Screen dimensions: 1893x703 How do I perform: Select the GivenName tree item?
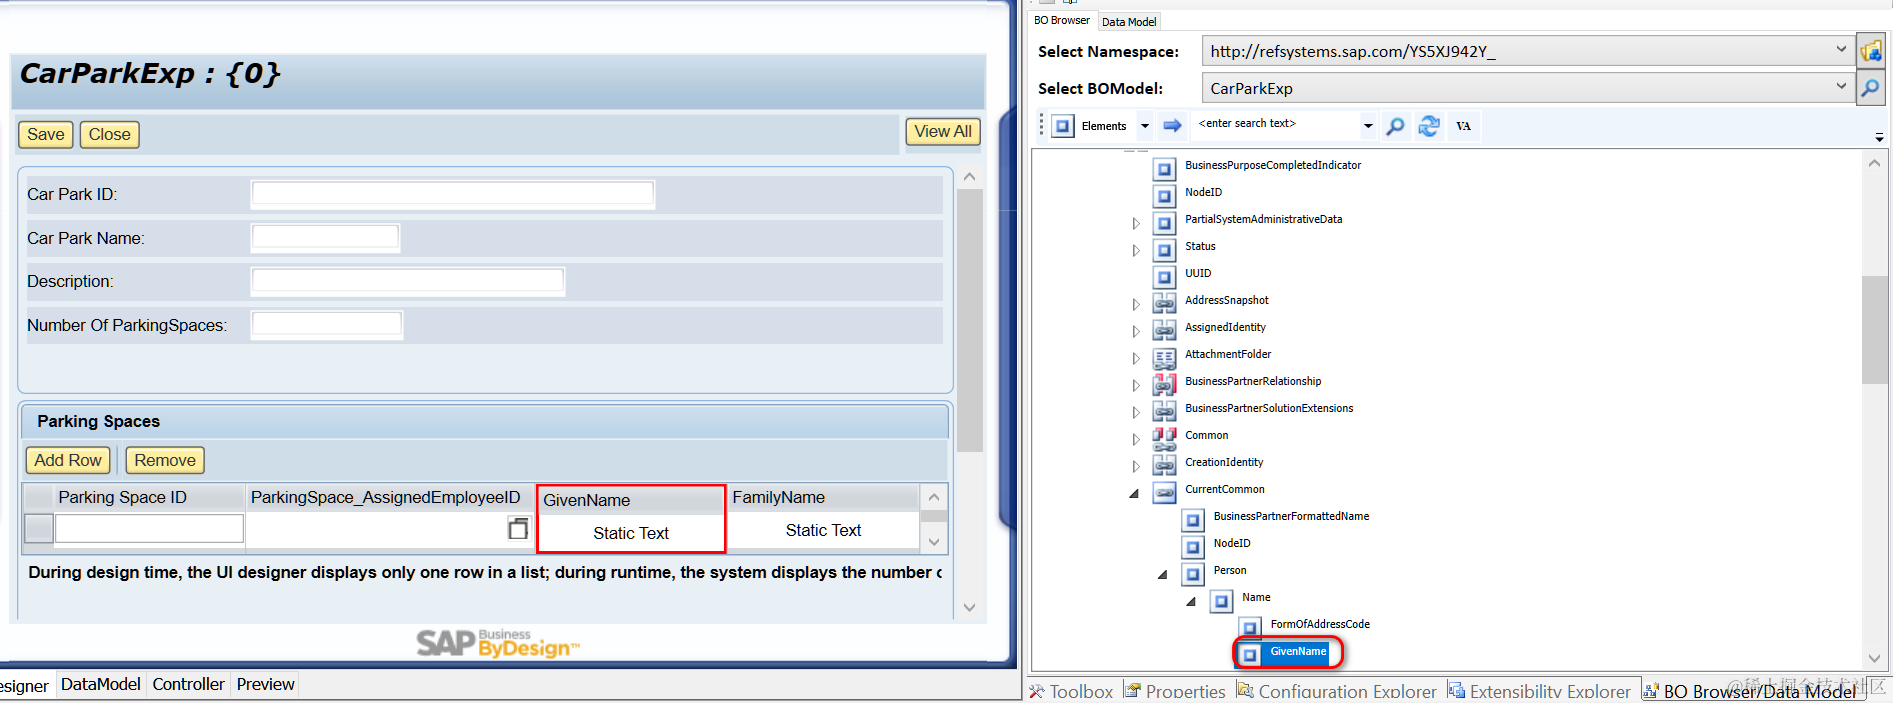click(1298, 652)
